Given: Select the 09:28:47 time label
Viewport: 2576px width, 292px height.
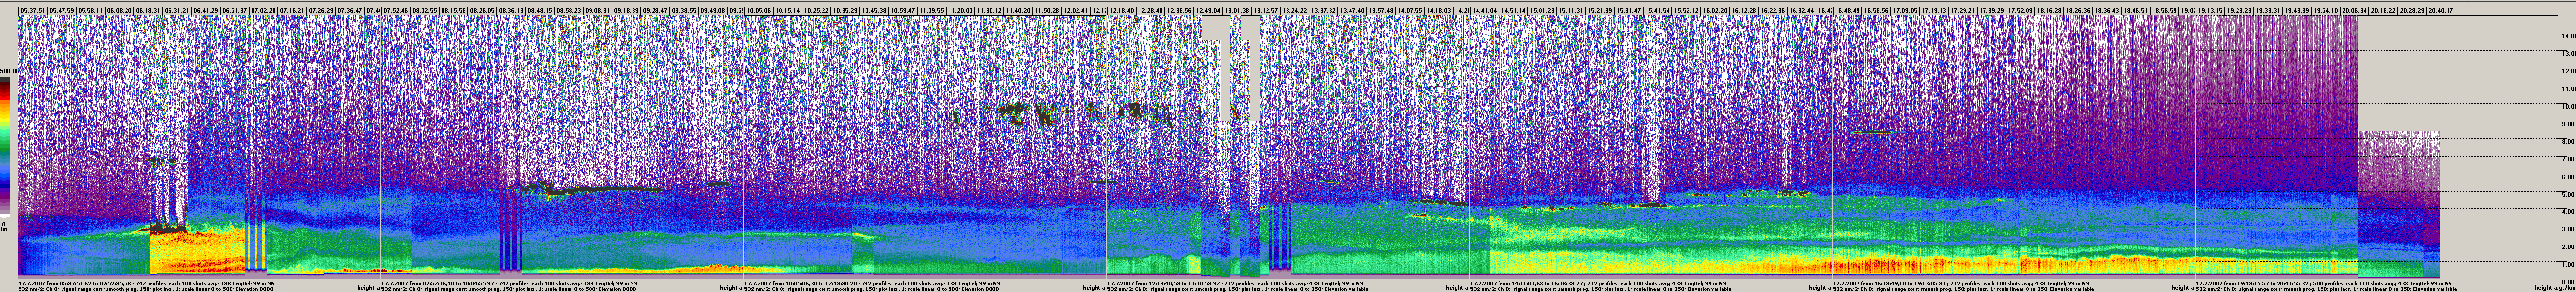Looking at the screenshot, I should [655, 10].
